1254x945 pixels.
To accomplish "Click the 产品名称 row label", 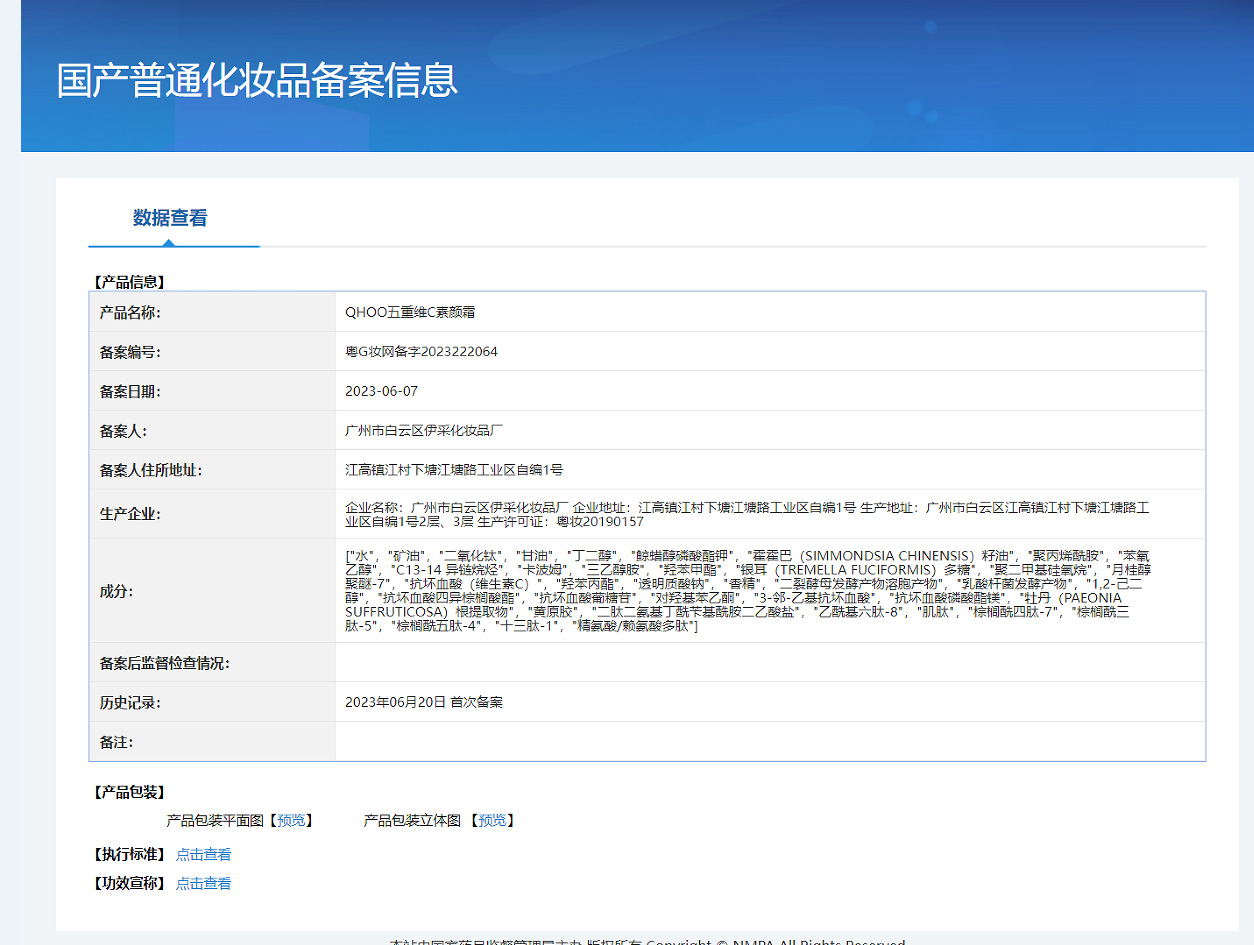I will (x=130, y=312).
